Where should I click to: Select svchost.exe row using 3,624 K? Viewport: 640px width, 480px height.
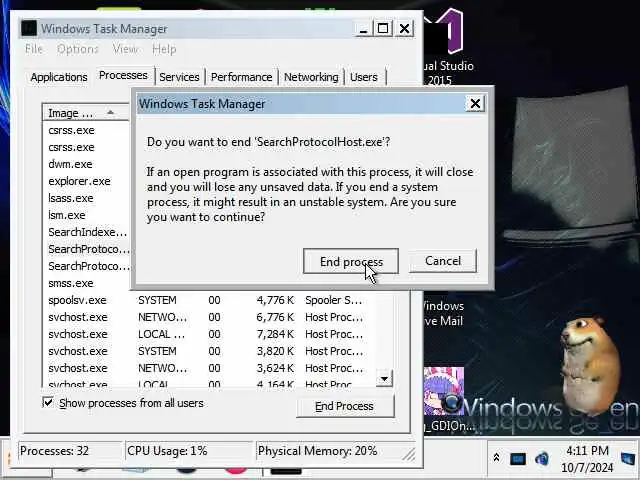point(208,368)
